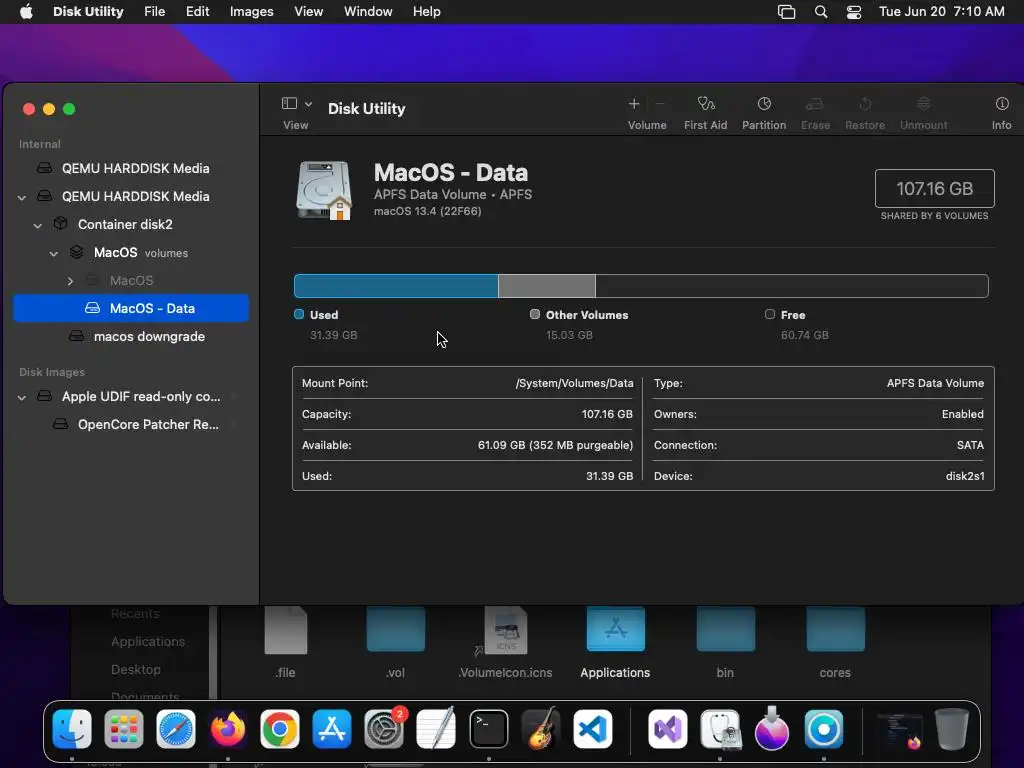Add a volume with the plus icon
This screenshot has width=1024, height=768.
633,104
